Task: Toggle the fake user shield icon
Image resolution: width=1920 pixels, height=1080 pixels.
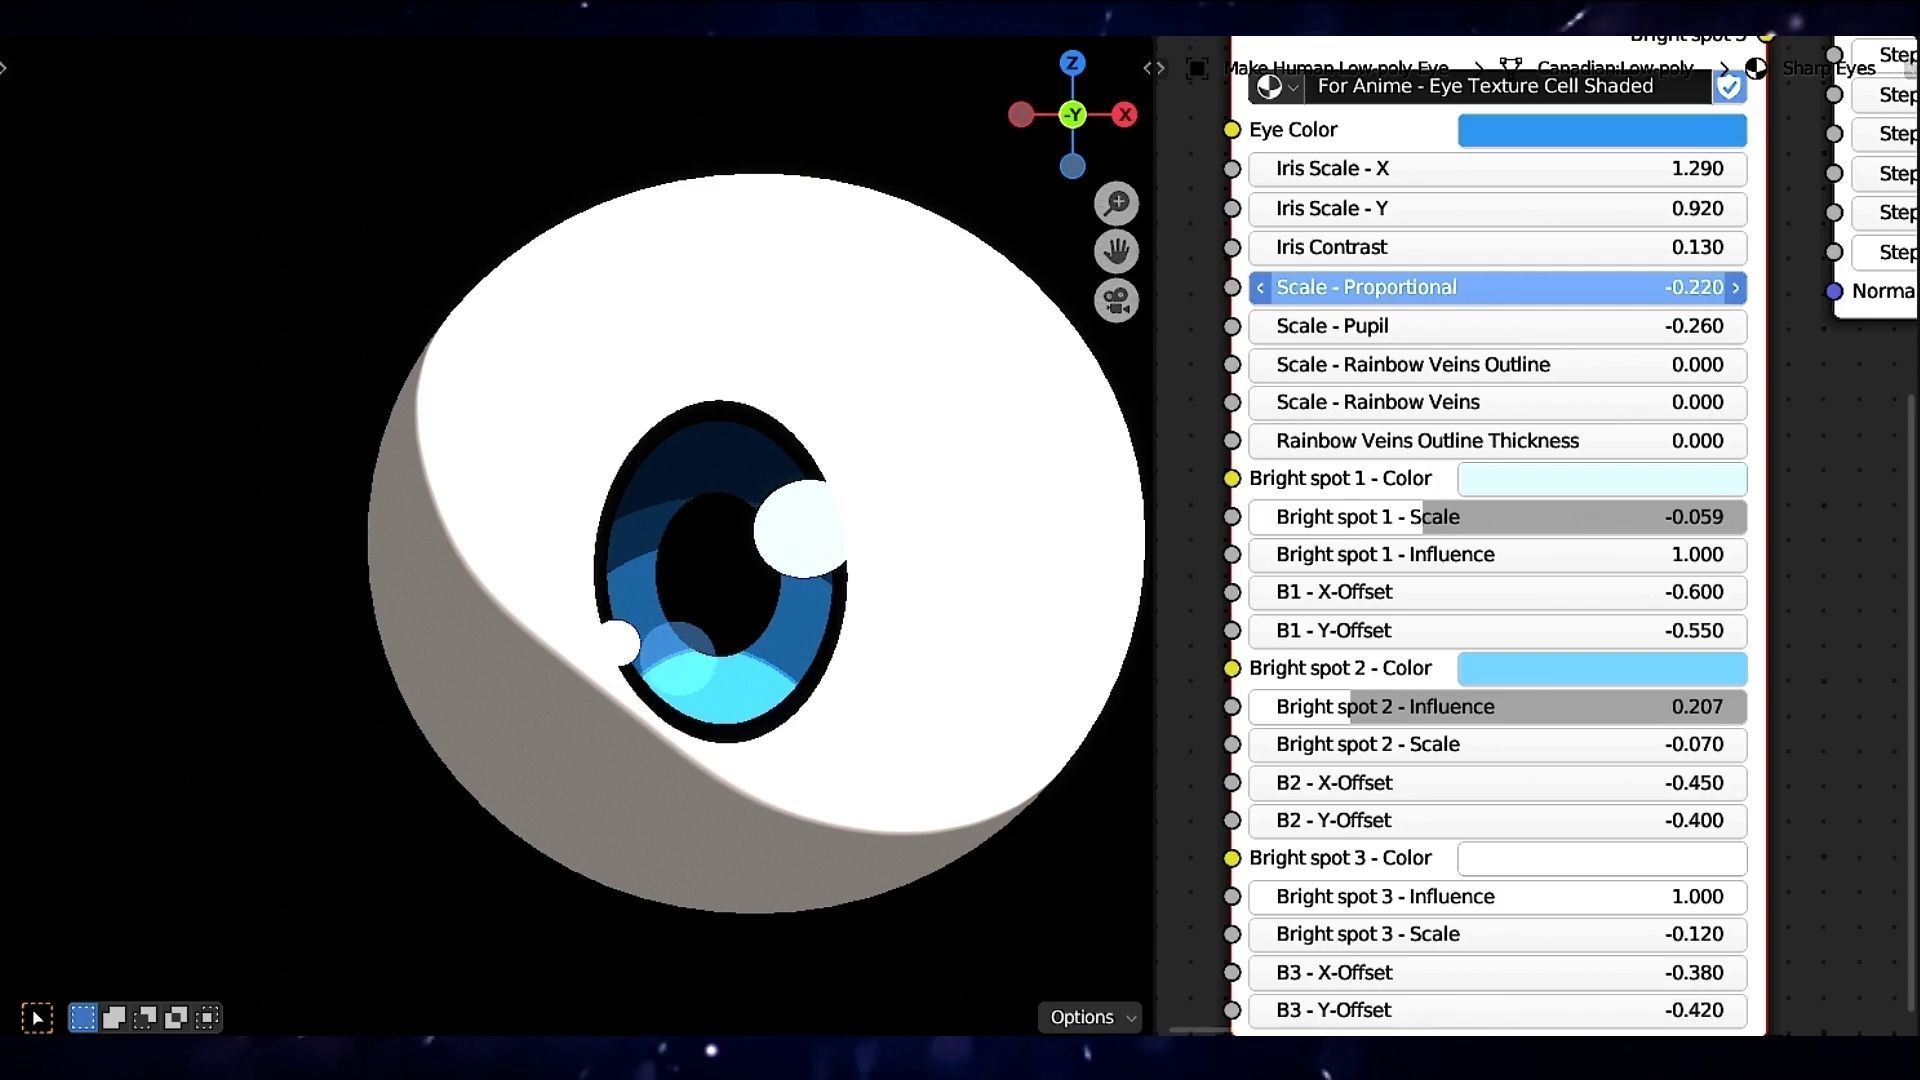Action: (x=1728, y=87)
